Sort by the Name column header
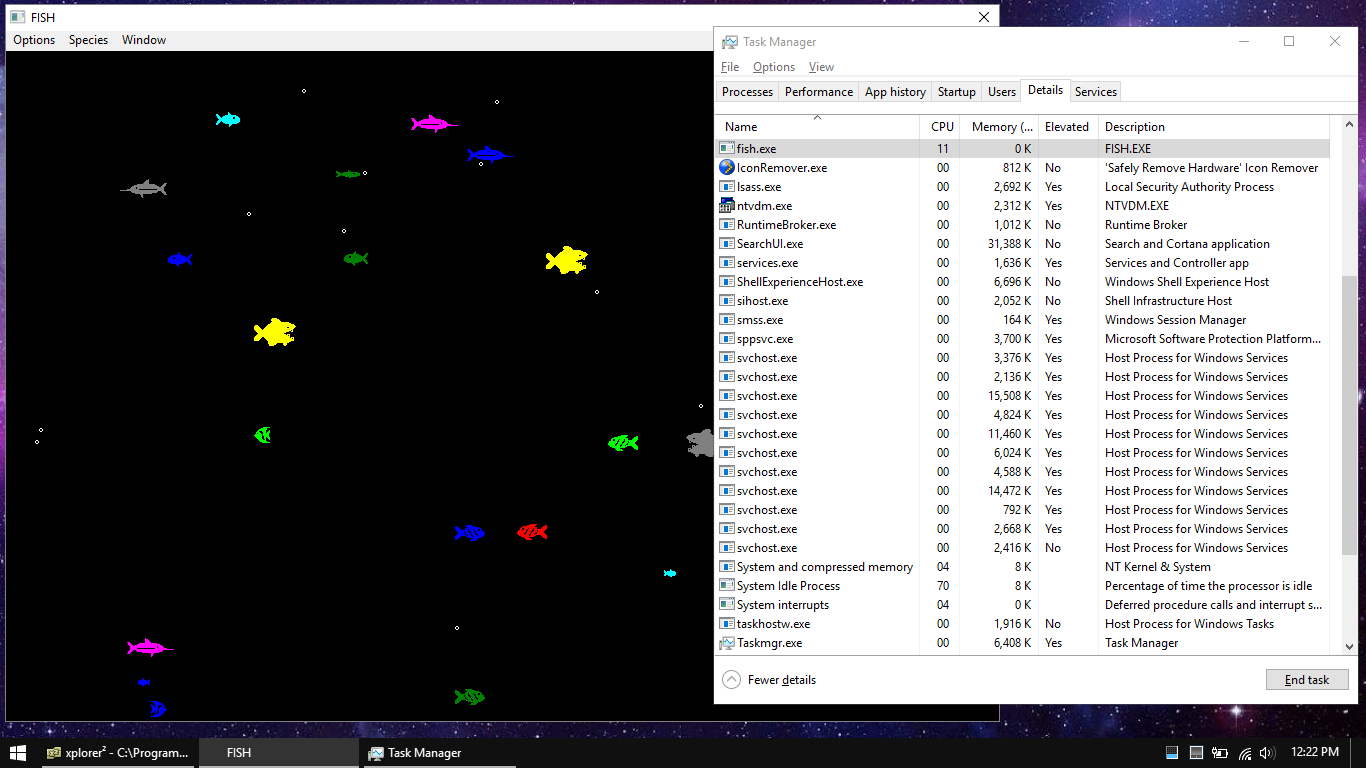The image size is (1366, 768). tap(819, 127)
